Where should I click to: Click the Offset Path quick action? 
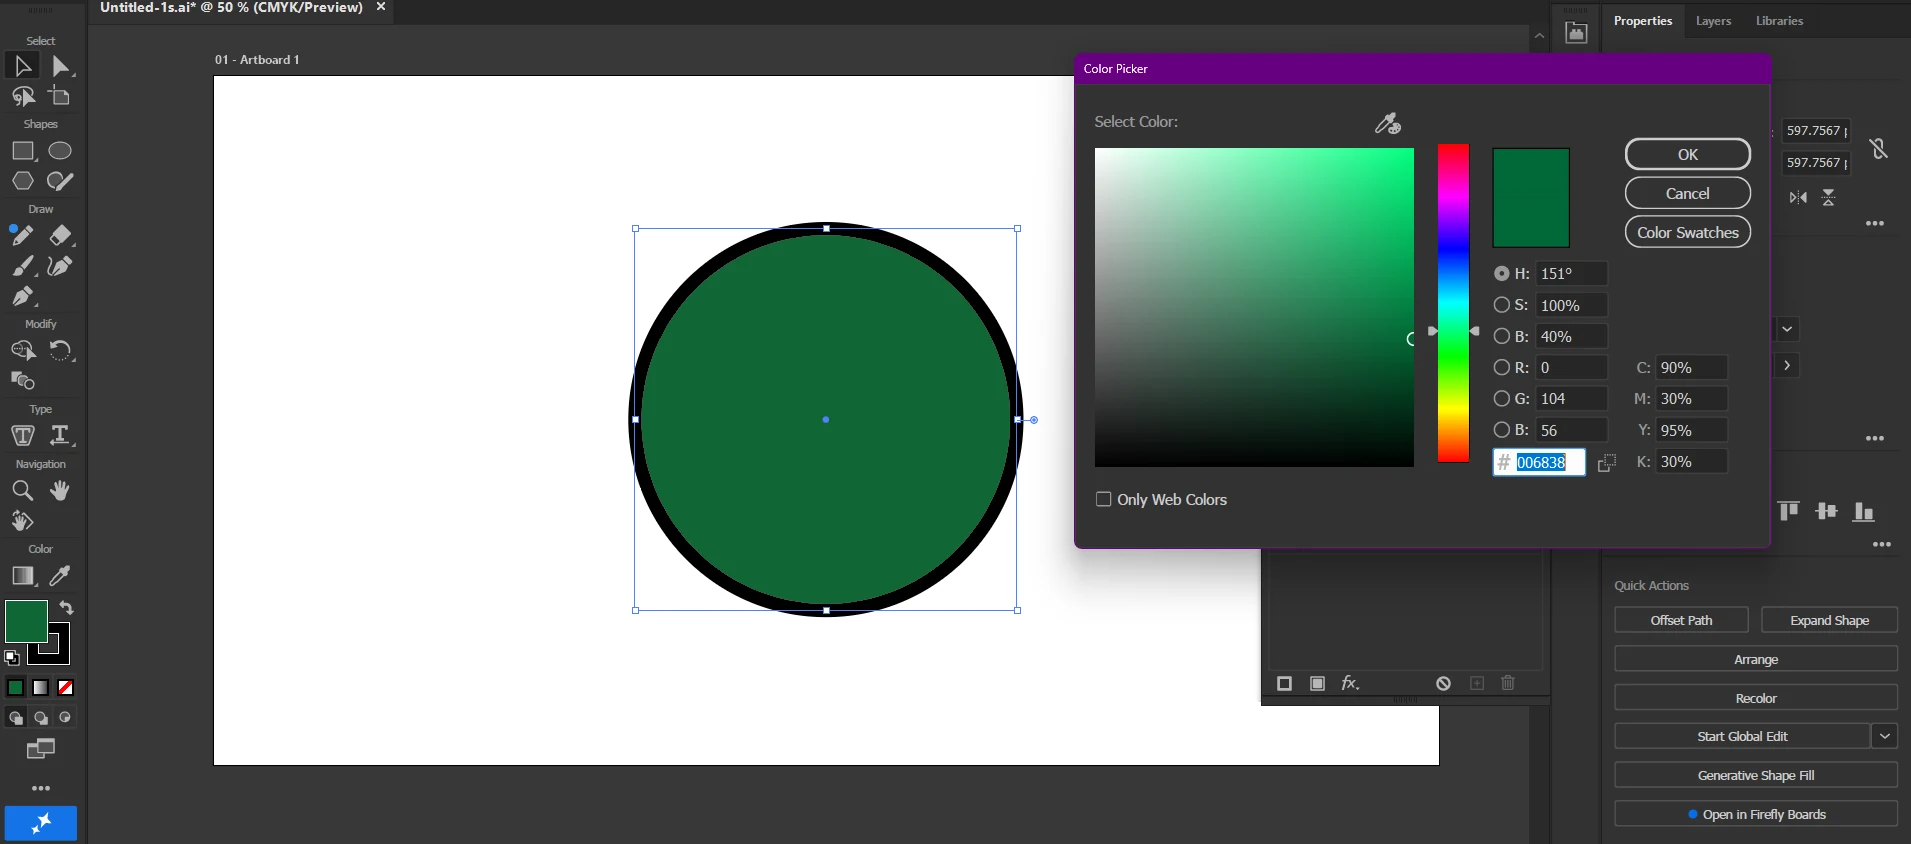[x=1681, y=620]
